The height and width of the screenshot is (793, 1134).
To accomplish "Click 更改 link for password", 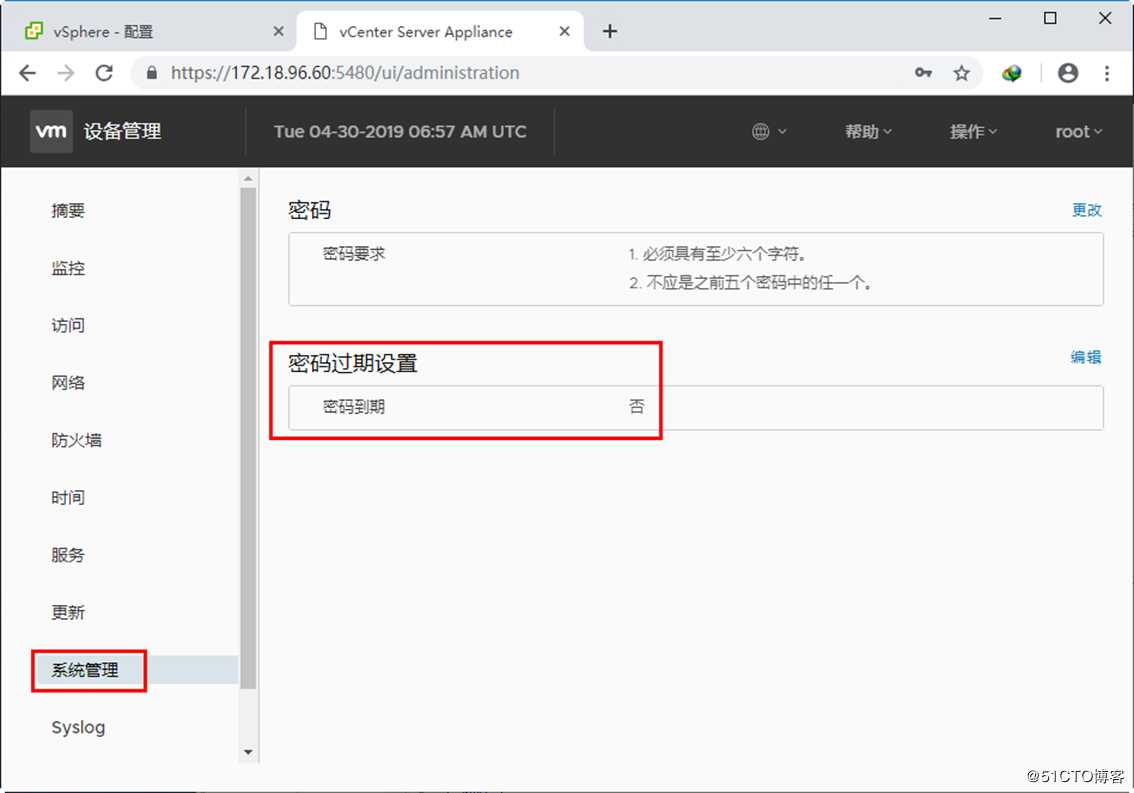I will tap(1086, 210).
